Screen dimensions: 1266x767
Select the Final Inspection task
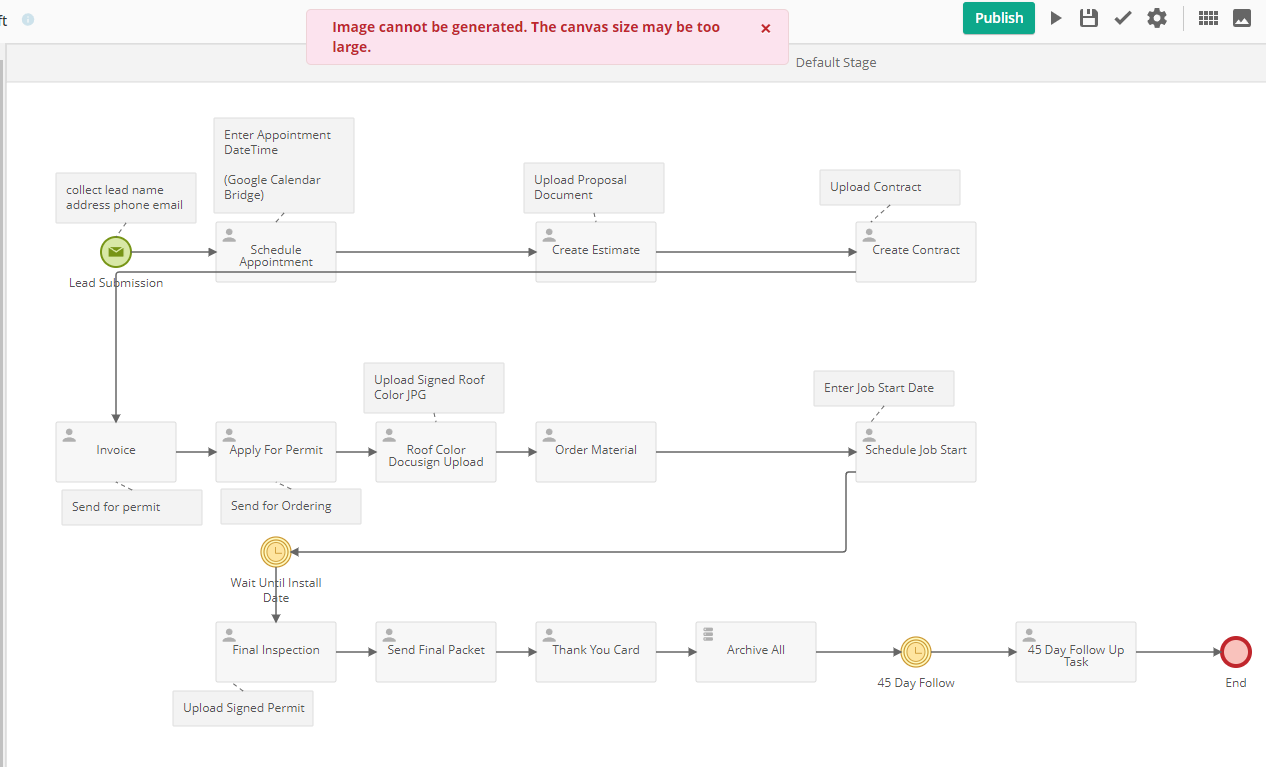point(276,652)
